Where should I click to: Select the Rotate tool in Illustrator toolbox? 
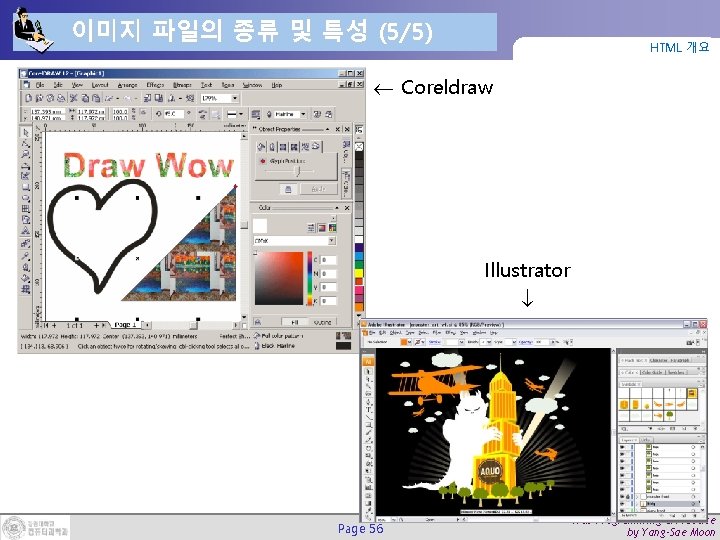tap(368, 448)
